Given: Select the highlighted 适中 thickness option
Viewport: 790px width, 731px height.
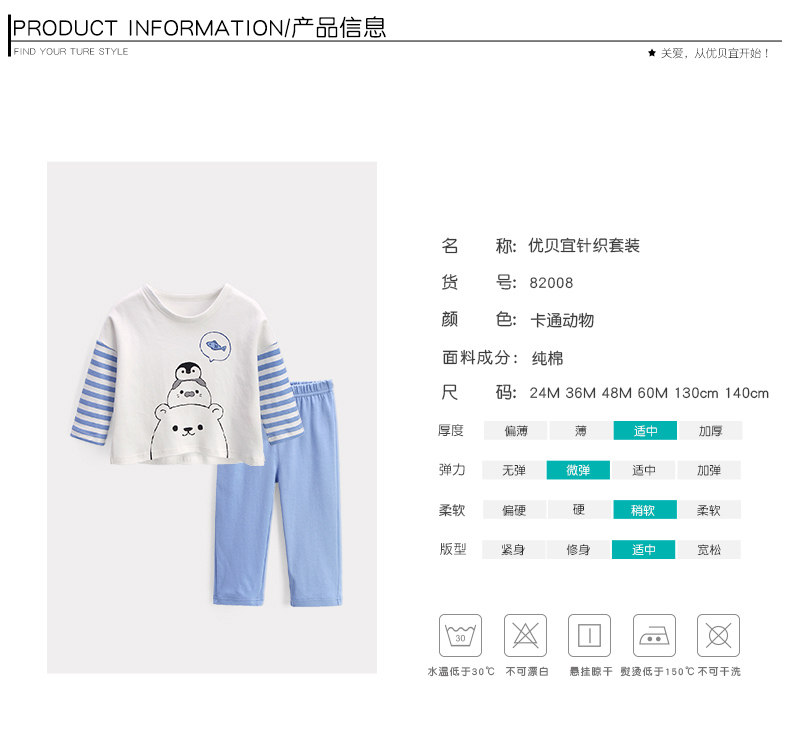Looking at the screenshot, I should (645, 431).
